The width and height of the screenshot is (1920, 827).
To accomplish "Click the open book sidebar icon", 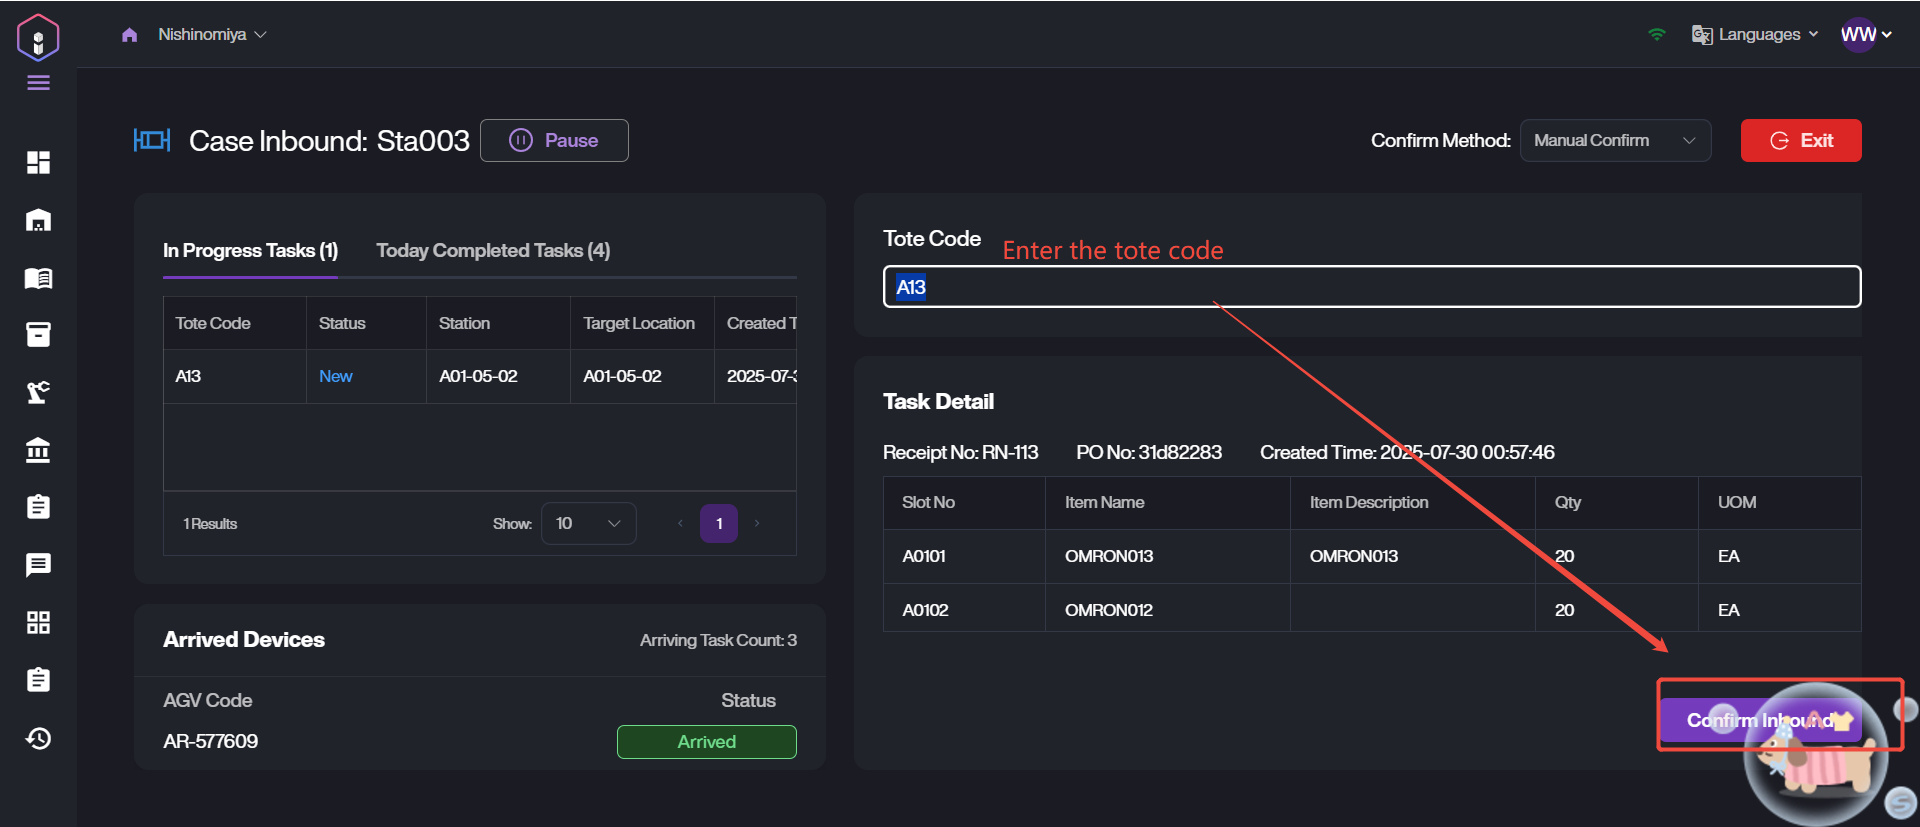I will pyautogui.click(x=38, y=278).
